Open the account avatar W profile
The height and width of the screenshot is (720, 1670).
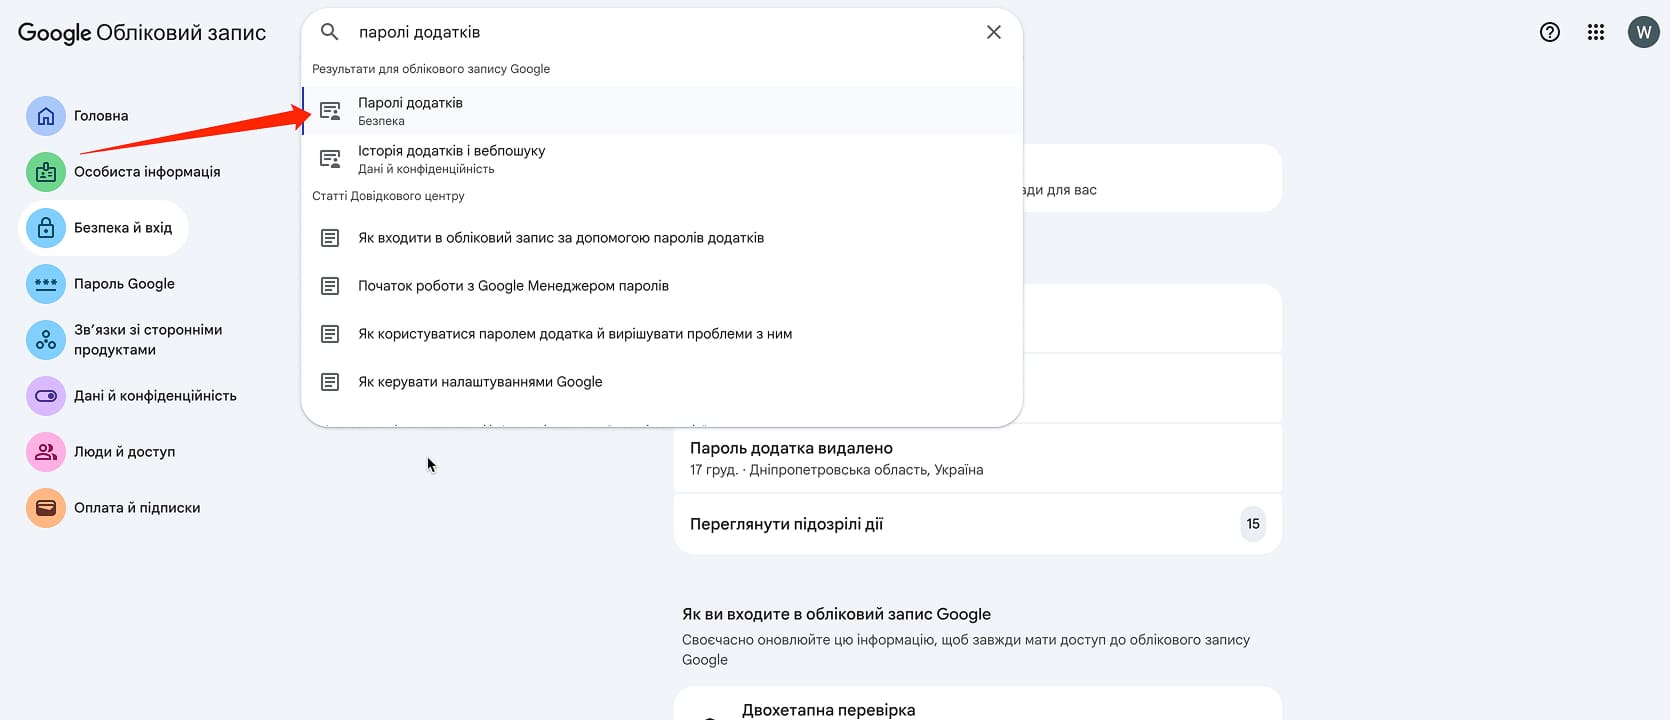(1643, 32)
